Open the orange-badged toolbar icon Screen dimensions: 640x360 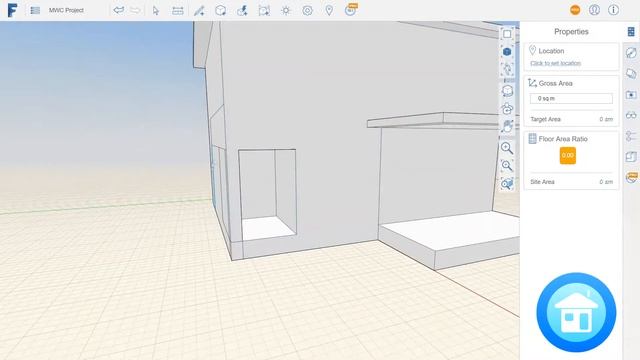point(351,10)
